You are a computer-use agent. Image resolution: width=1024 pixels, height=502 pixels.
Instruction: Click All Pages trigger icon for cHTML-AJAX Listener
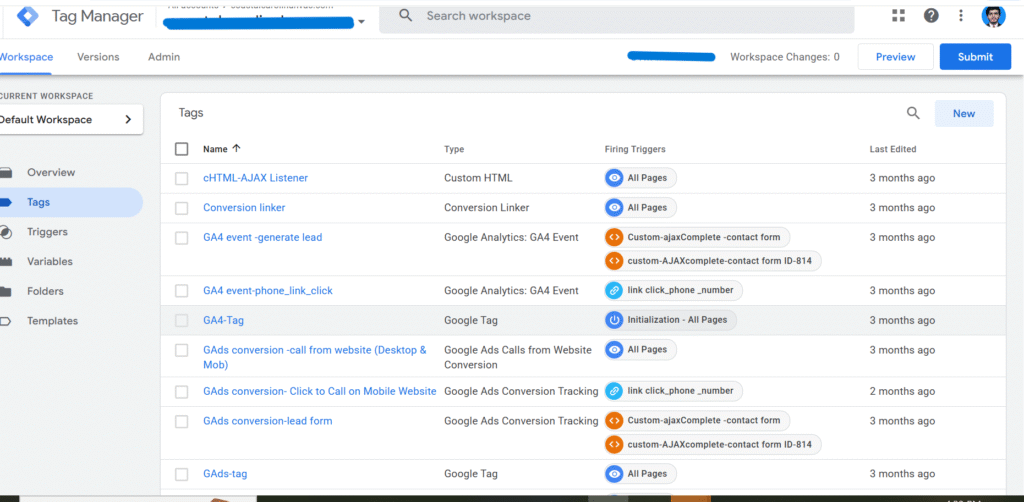point(614,178)
